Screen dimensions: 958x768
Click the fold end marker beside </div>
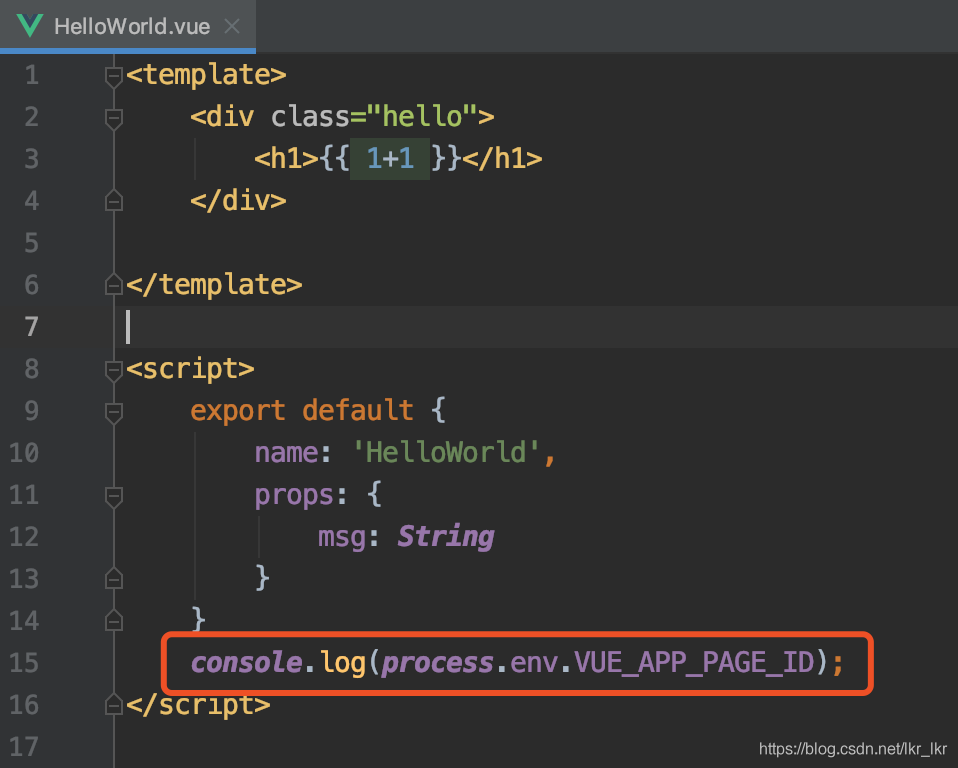coord(114,201)
